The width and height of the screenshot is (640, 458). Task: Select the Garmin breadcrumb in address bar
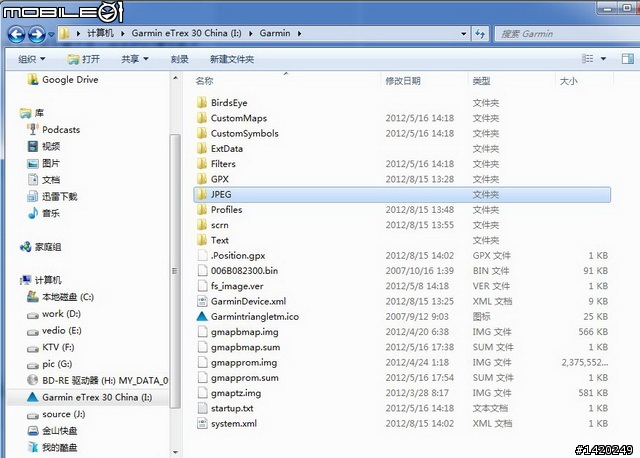pos(275,33)
